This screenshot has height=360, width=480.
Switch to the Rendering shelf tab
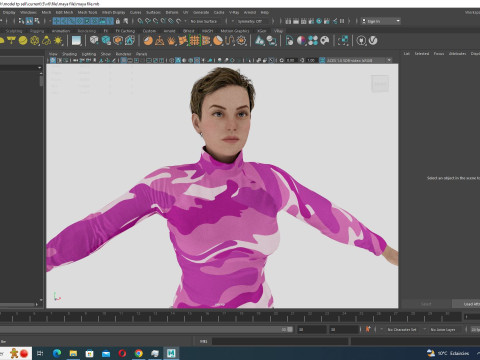pos(87,31)
